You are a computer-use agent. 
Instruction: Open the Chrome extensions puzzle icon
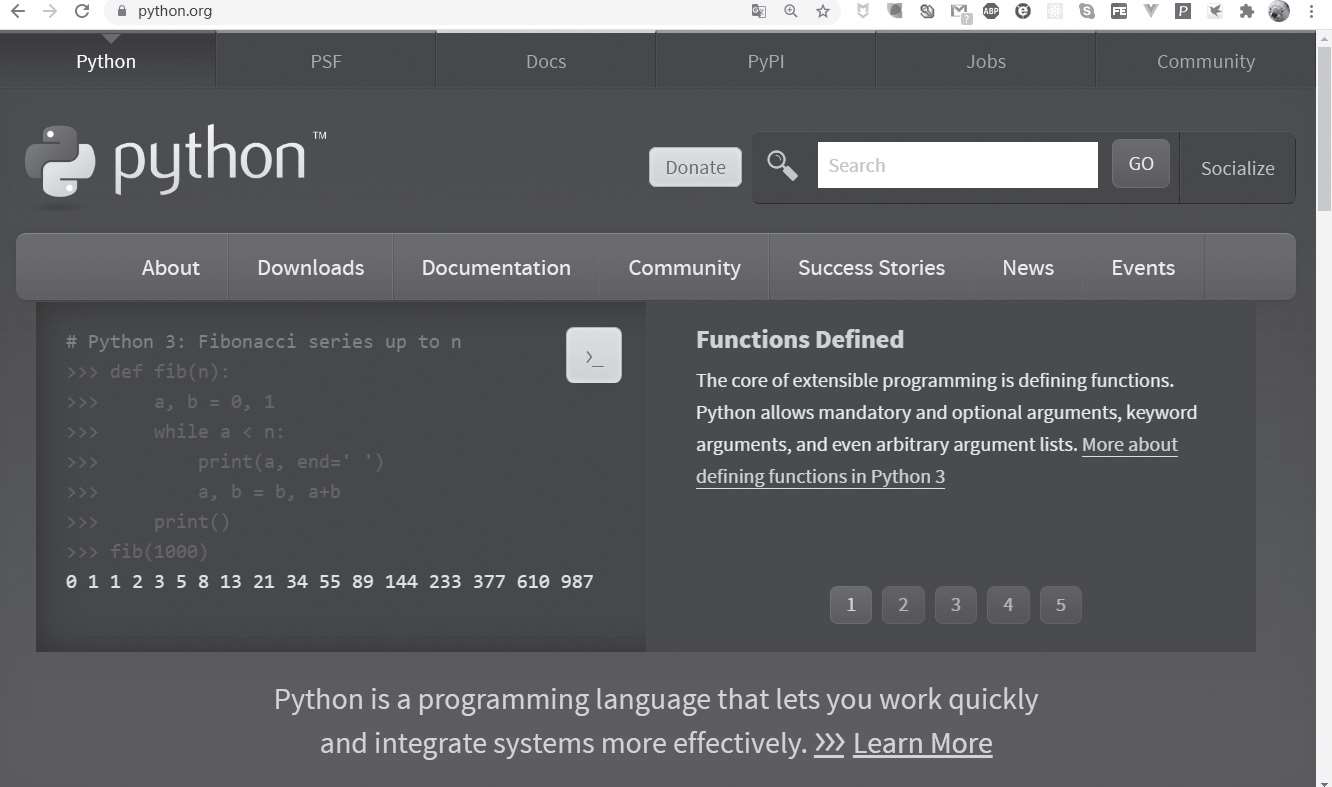click(x=1246, y=12)
